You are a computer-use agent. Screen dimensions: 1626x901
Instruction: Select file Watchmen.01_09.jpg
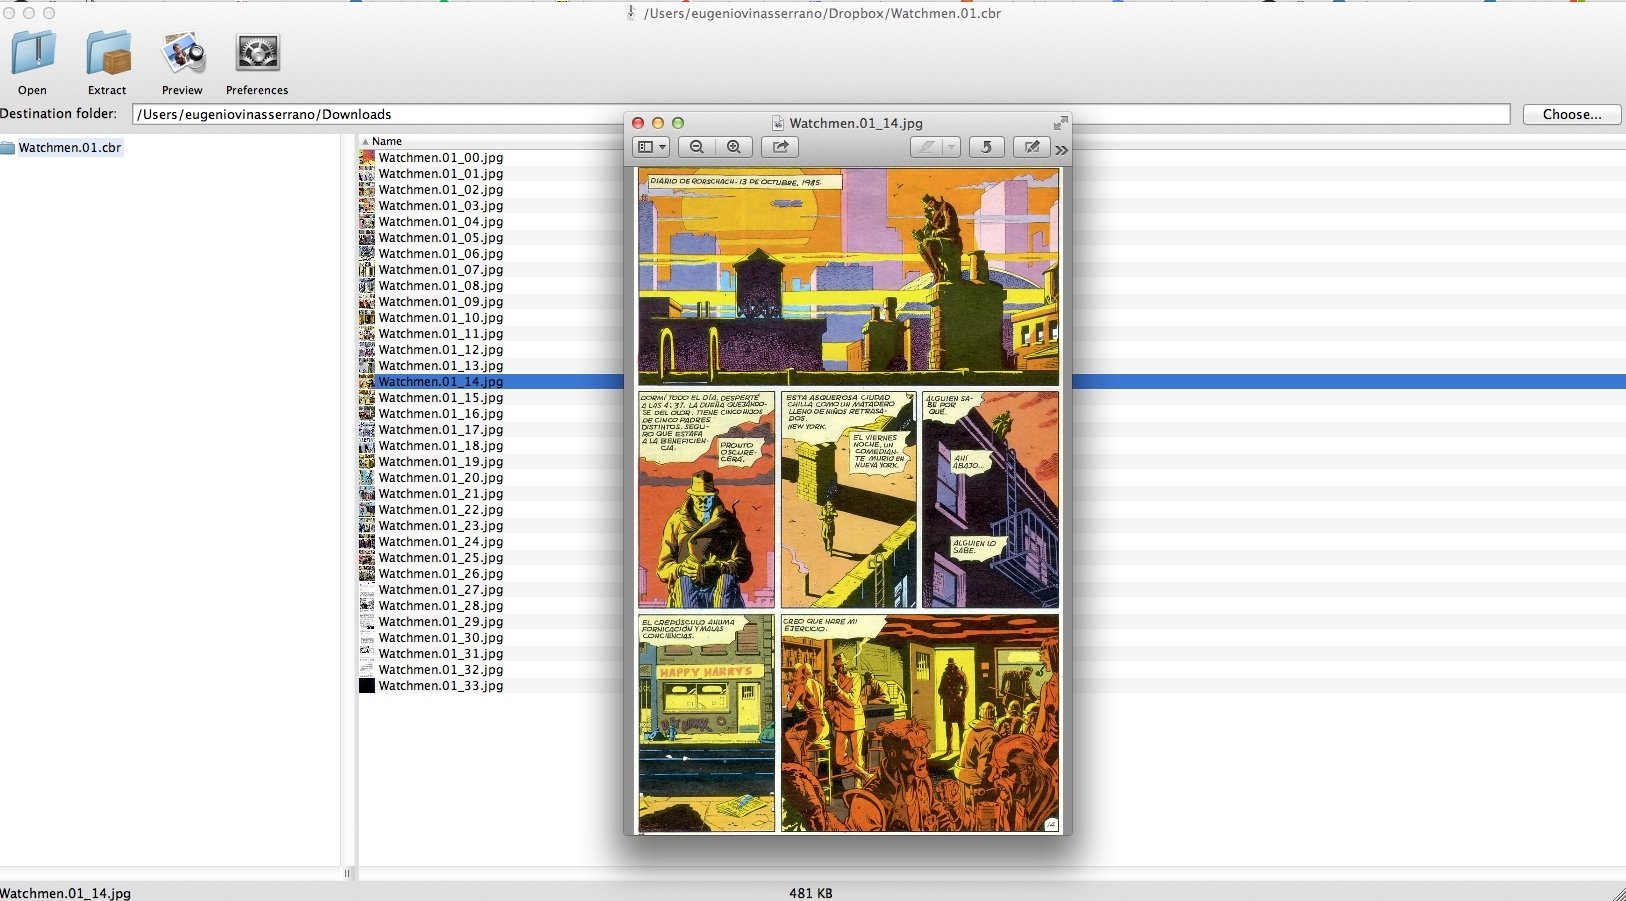pyautogui.click(x=441, y=301)
